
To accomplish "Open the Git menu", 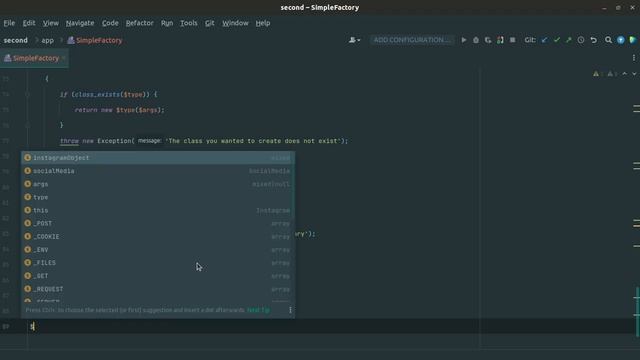I will click(x=210, y=23).
